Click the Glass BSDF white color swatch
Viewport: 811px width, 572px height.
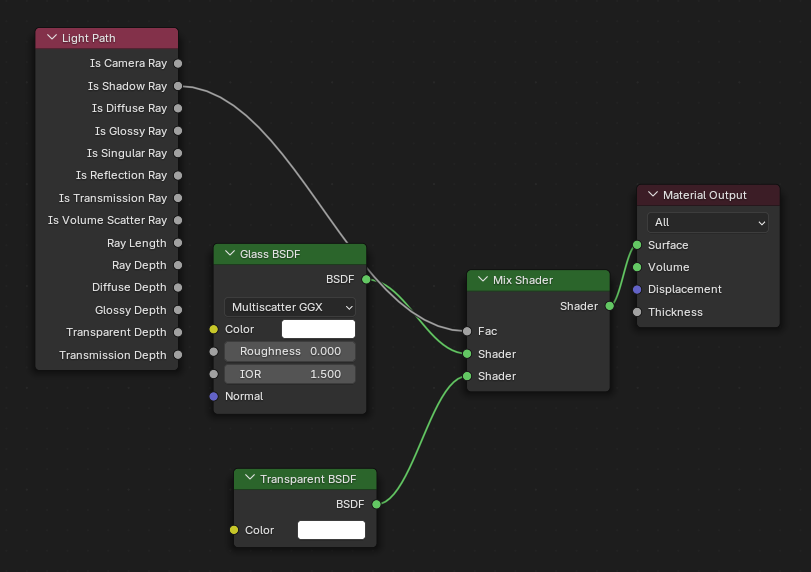point(319,329)
